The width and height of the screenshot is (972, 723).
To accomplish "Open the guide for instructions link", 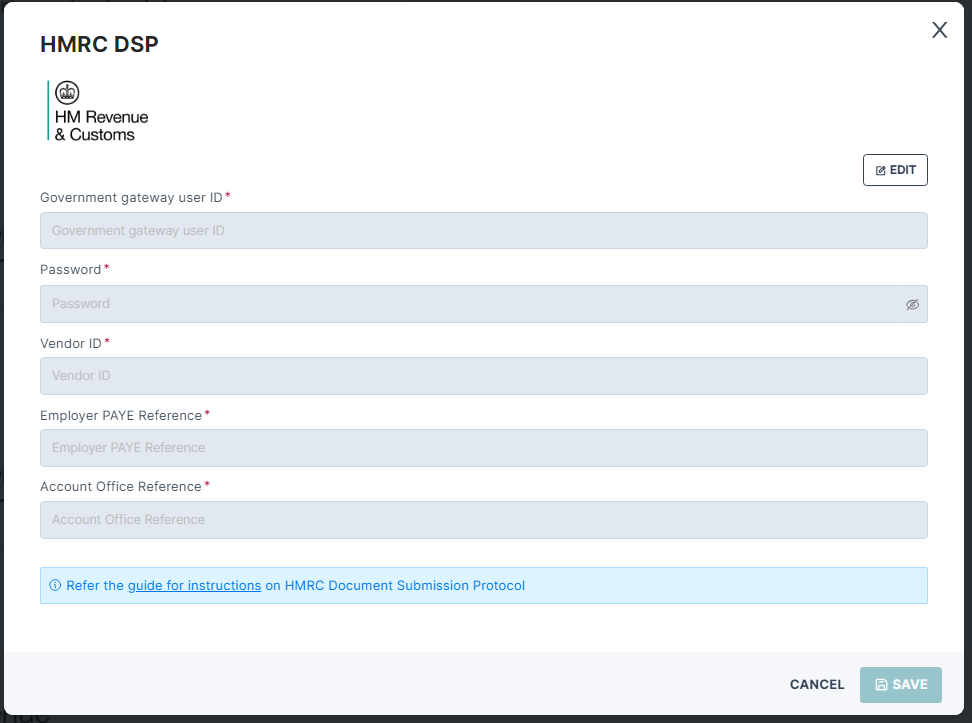I will [x=194, y=585].
